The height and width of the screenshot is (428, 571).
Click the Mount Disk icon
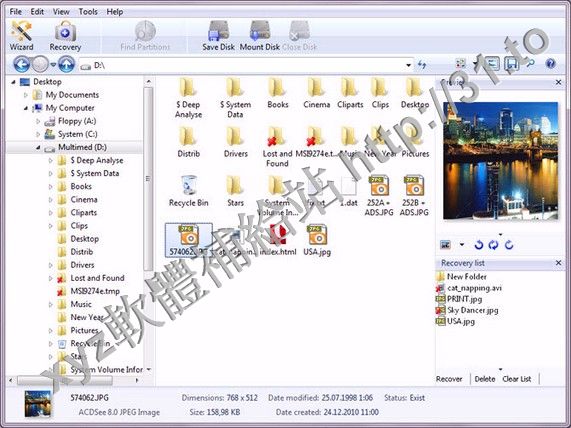coord(259,36)
